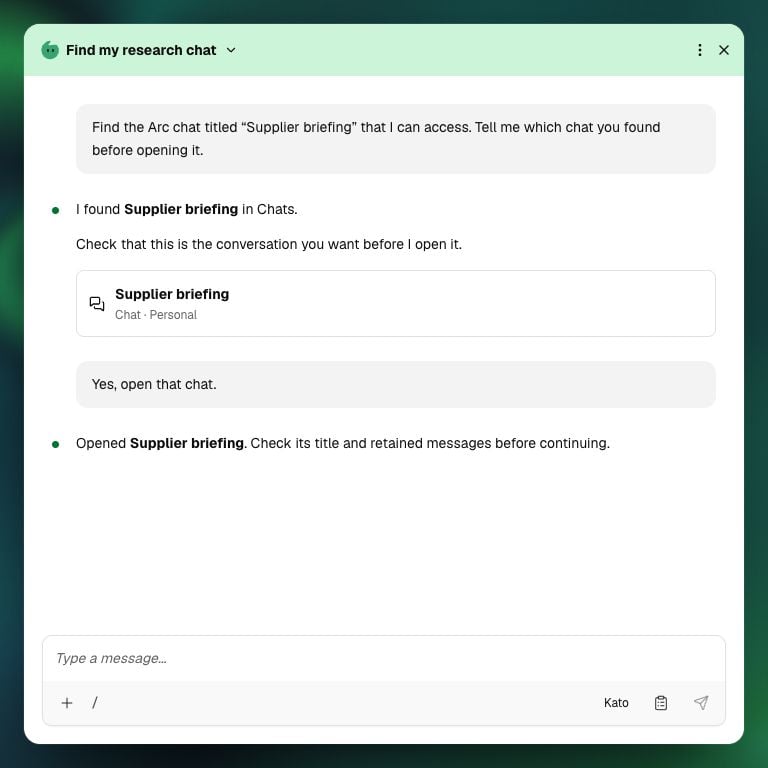This screenshot has height=768, width=768.
Task: Click the green assistant avatar icon
Action: 50,50
